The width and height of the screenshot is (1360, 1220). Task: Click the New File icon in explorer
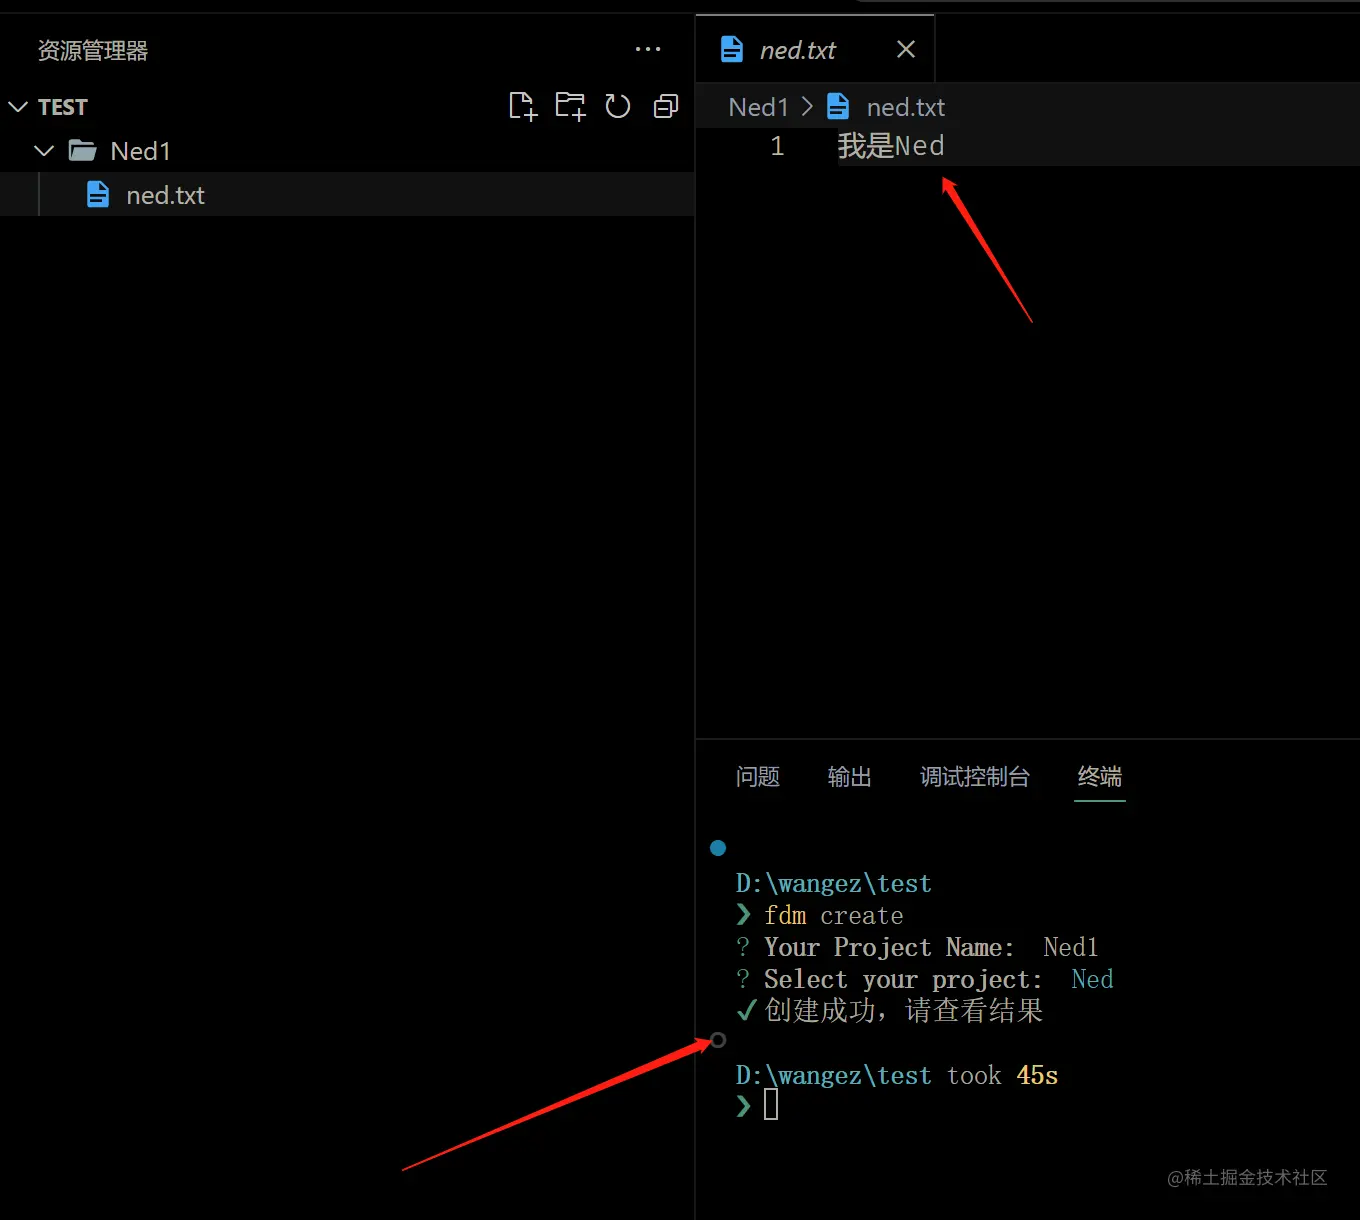tap(523, 106)
